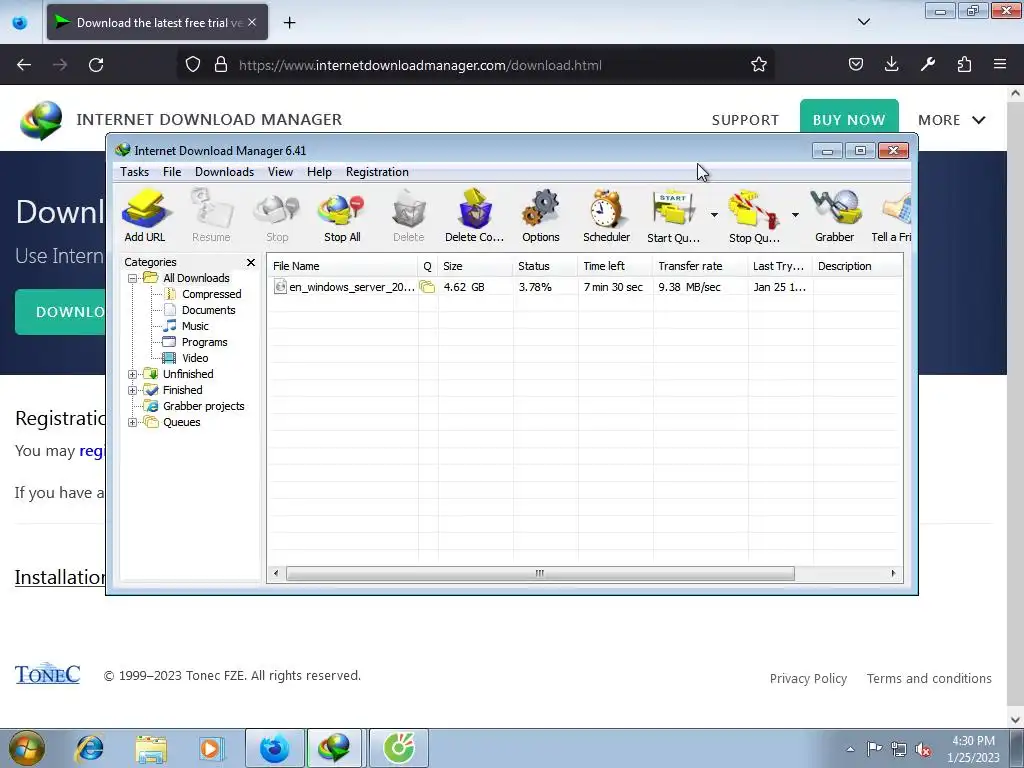Open Stop Queue dropdown arrow
This screenshot has height=768, width=1024.
(x=795, y=215)
